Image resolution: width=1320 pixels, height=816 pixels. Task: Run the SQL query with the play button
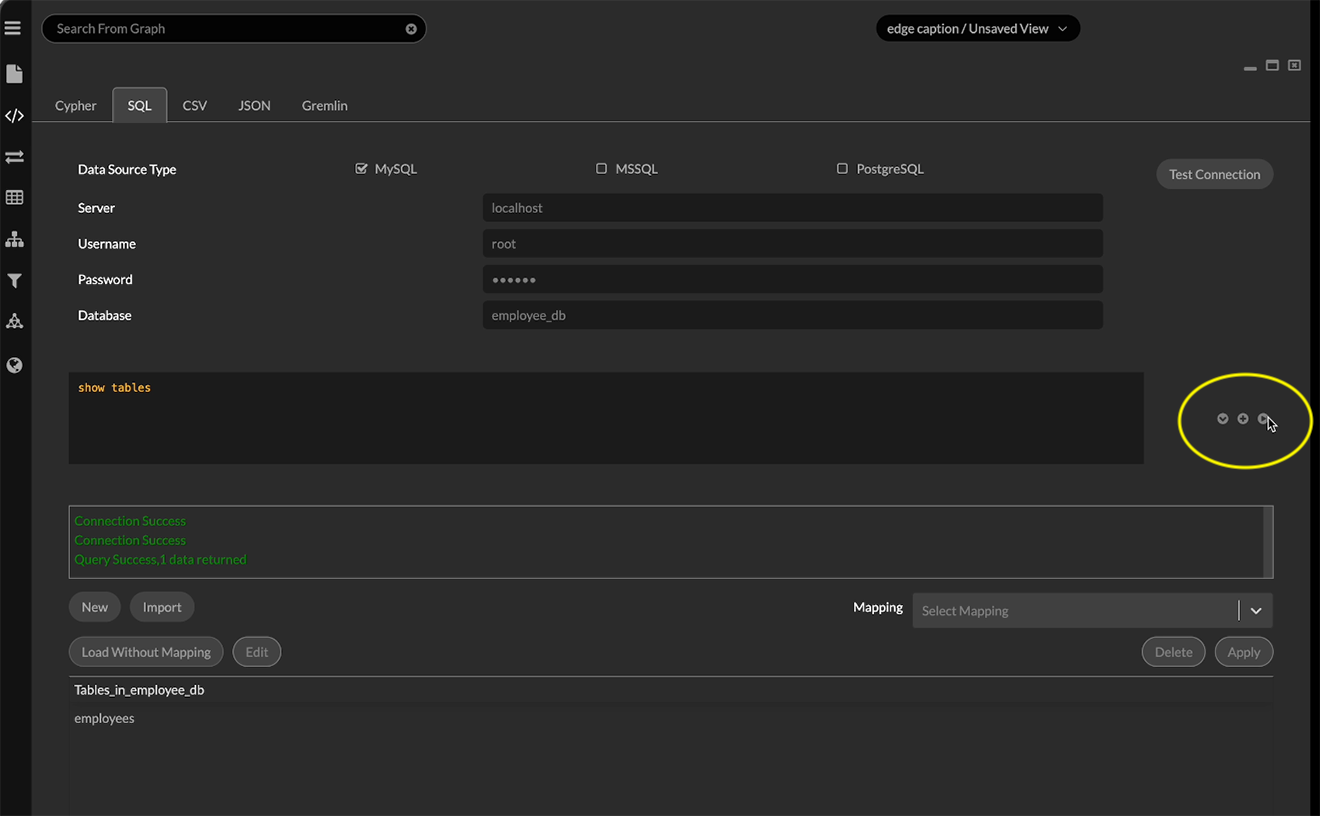[1262, 418]
